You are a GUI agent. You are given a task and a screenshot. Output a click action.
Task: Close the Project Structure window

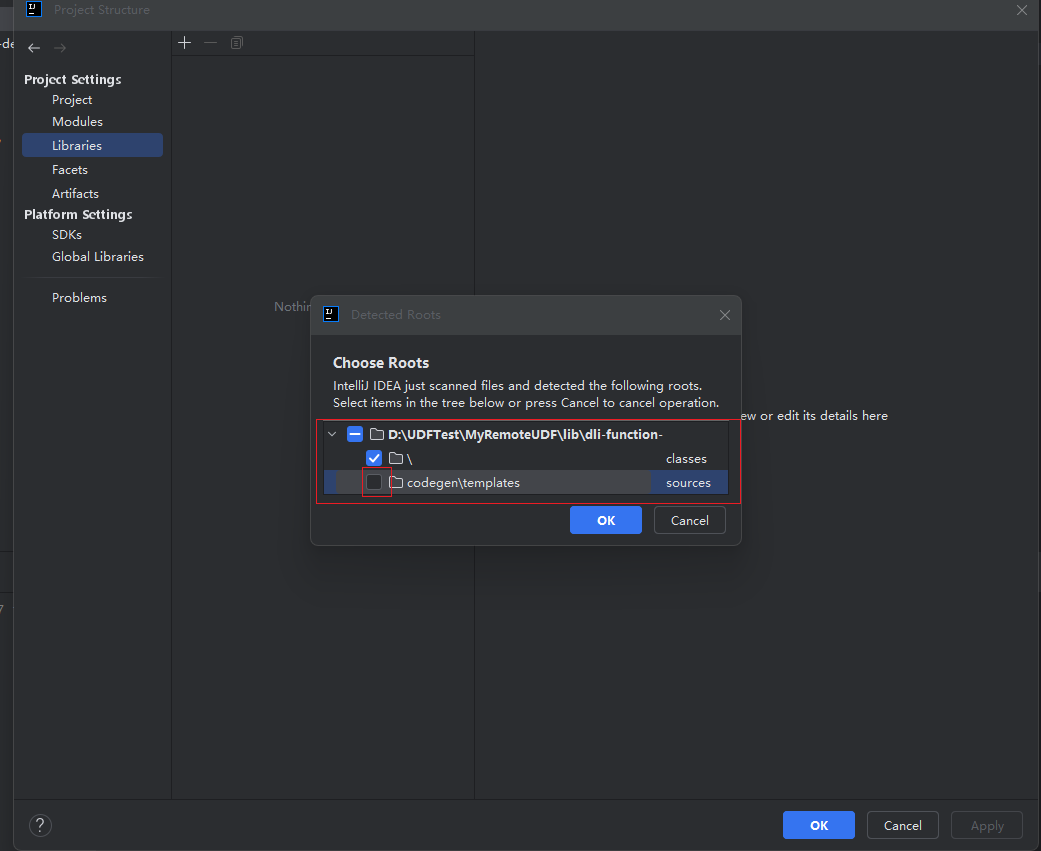pos(1022,10)
